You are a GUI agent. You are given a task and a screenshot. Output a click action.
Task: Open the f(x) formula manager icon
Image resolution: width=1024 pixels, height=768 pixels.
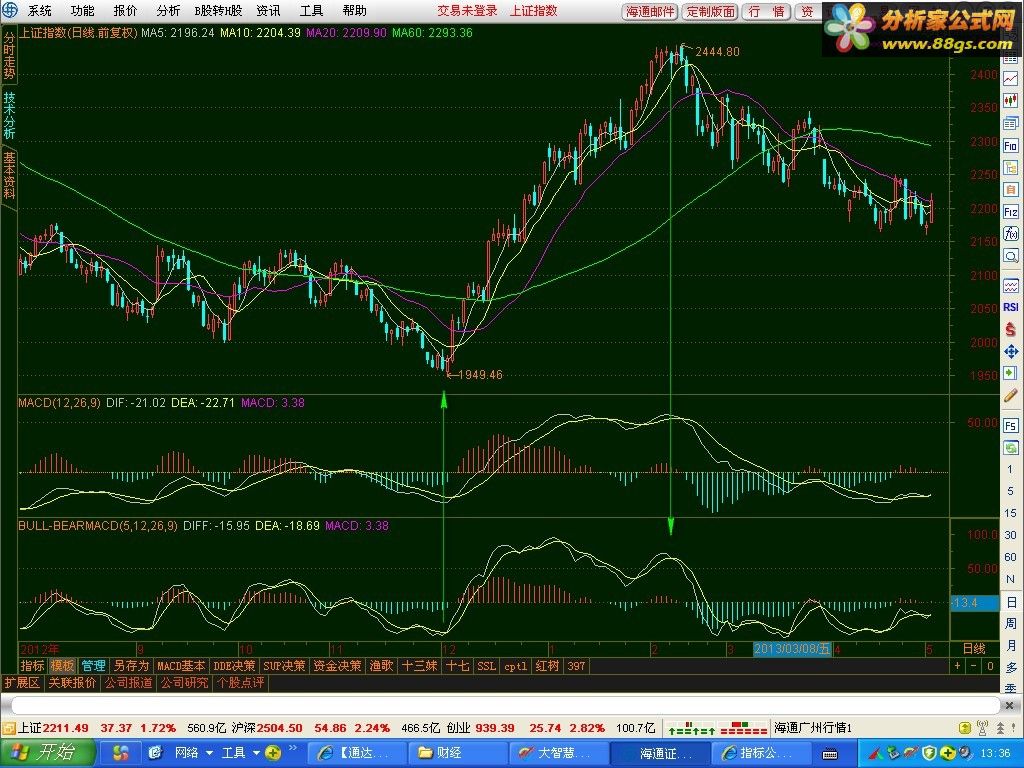tap(1010, 234)
